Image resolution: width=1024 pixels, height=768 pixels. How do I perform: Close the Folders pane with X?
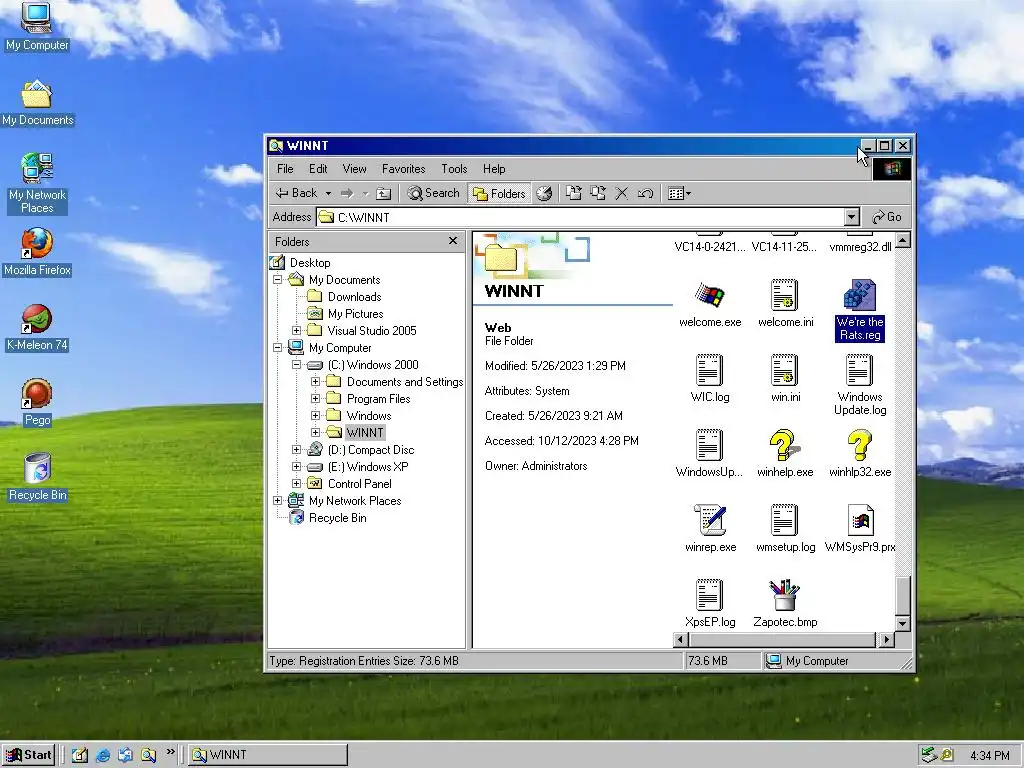point(453,241)
